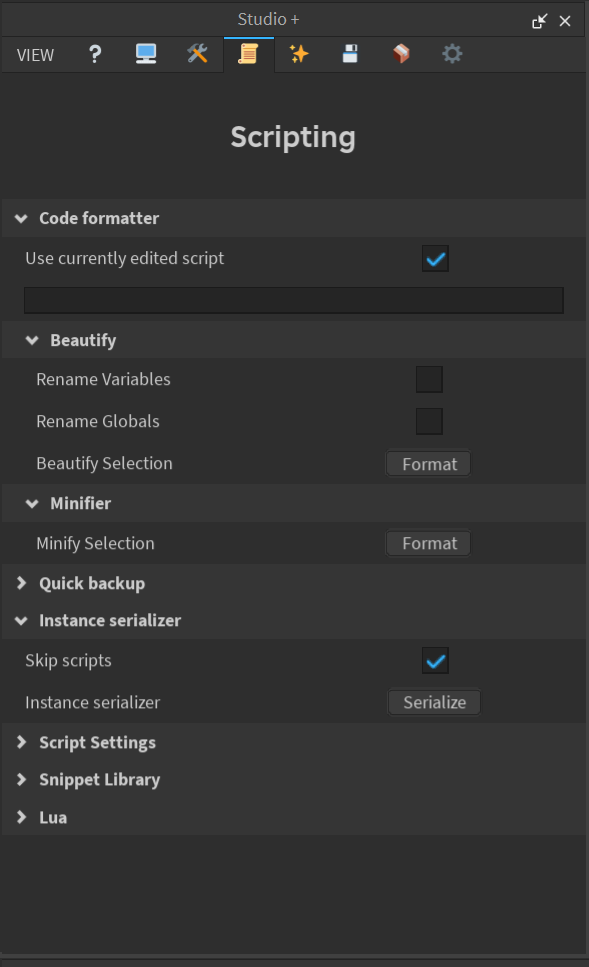589x967 pixels.
Task: Open the Help panel via question mark icon
Action: [94, 55]
